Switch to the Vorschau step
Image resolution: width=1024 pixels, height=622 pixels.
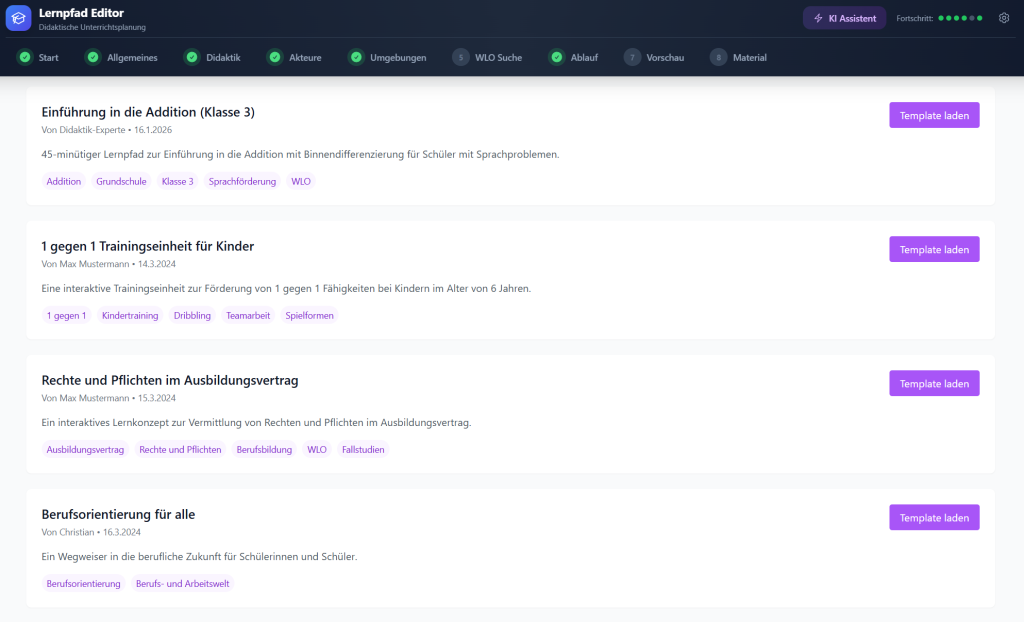654,57
